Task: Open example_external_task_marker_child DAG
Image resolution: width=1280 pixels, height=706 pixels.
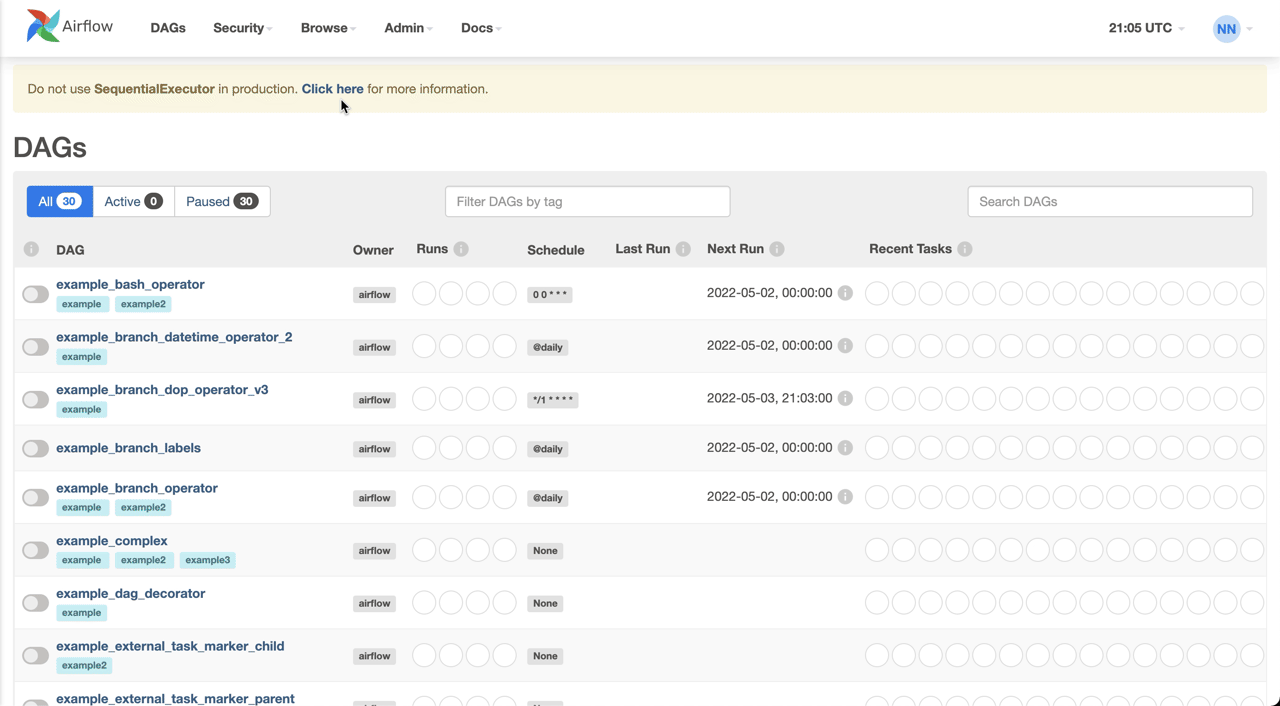Action: 170,646
